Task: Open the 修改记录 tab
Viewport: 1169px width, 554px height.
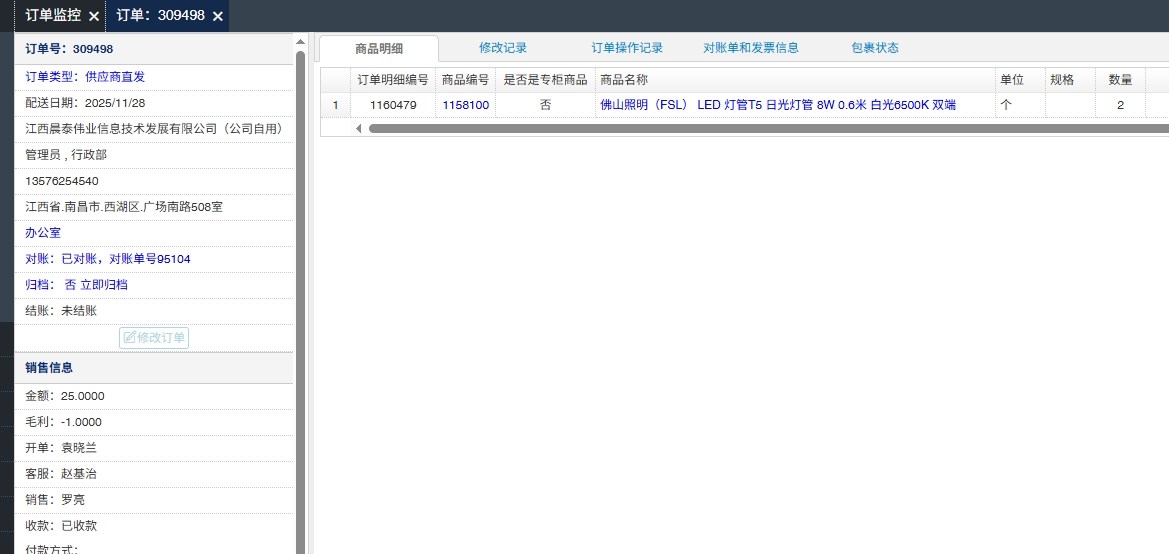Action: (x=502, y=48)
